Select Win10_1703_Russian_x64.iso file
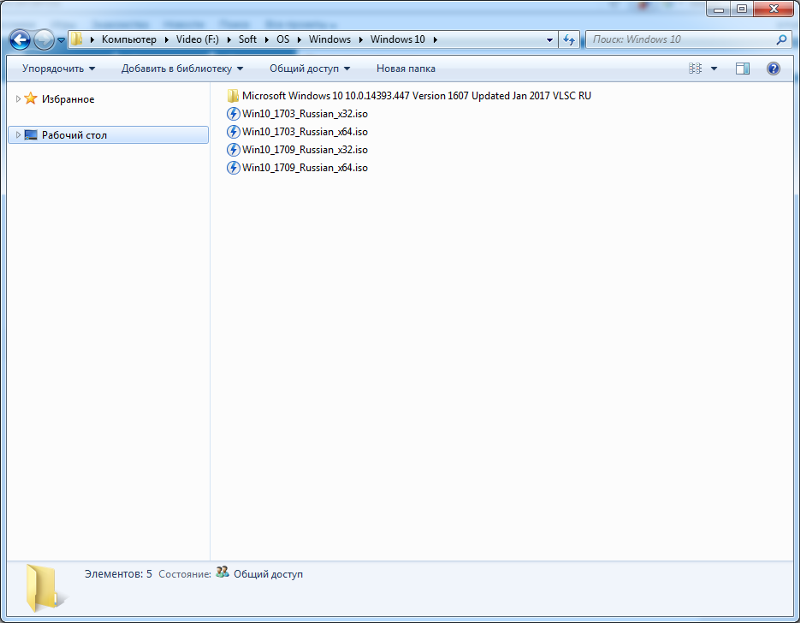 pyautogui.click(x=305, y=132)
